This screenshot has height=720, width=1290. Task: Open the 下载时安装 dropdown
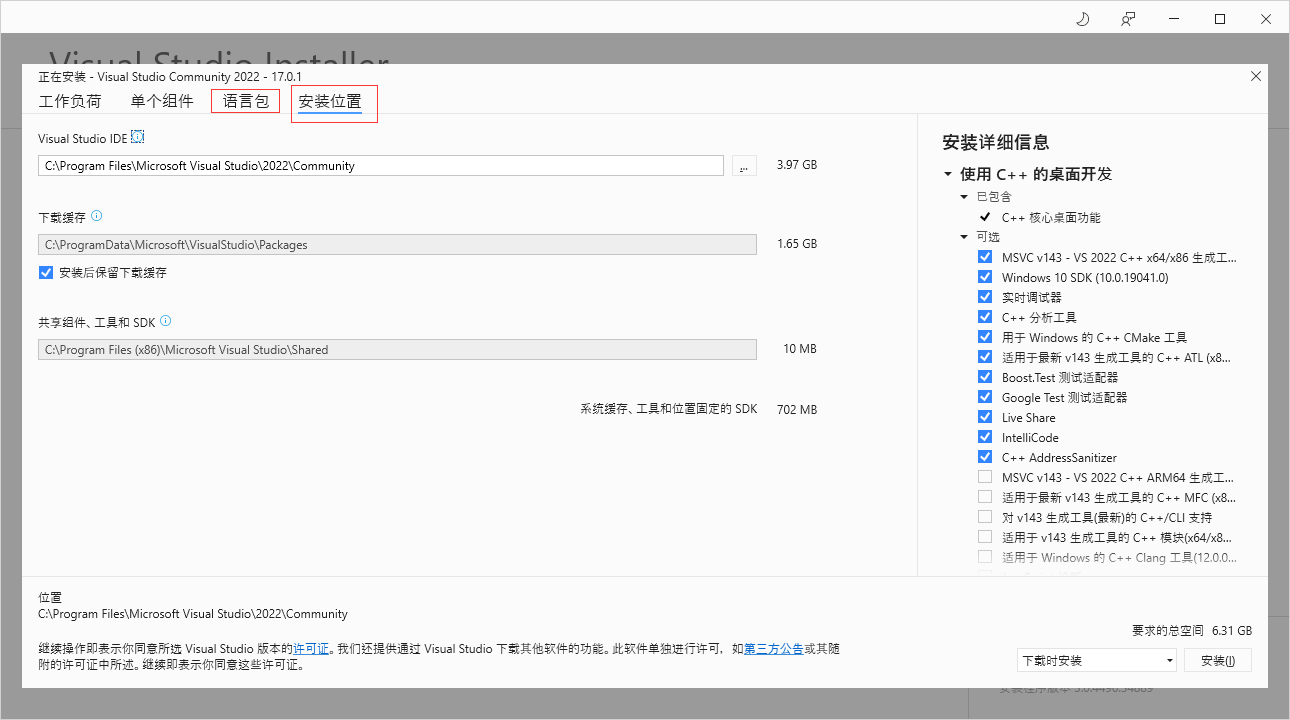point(1096,660)
